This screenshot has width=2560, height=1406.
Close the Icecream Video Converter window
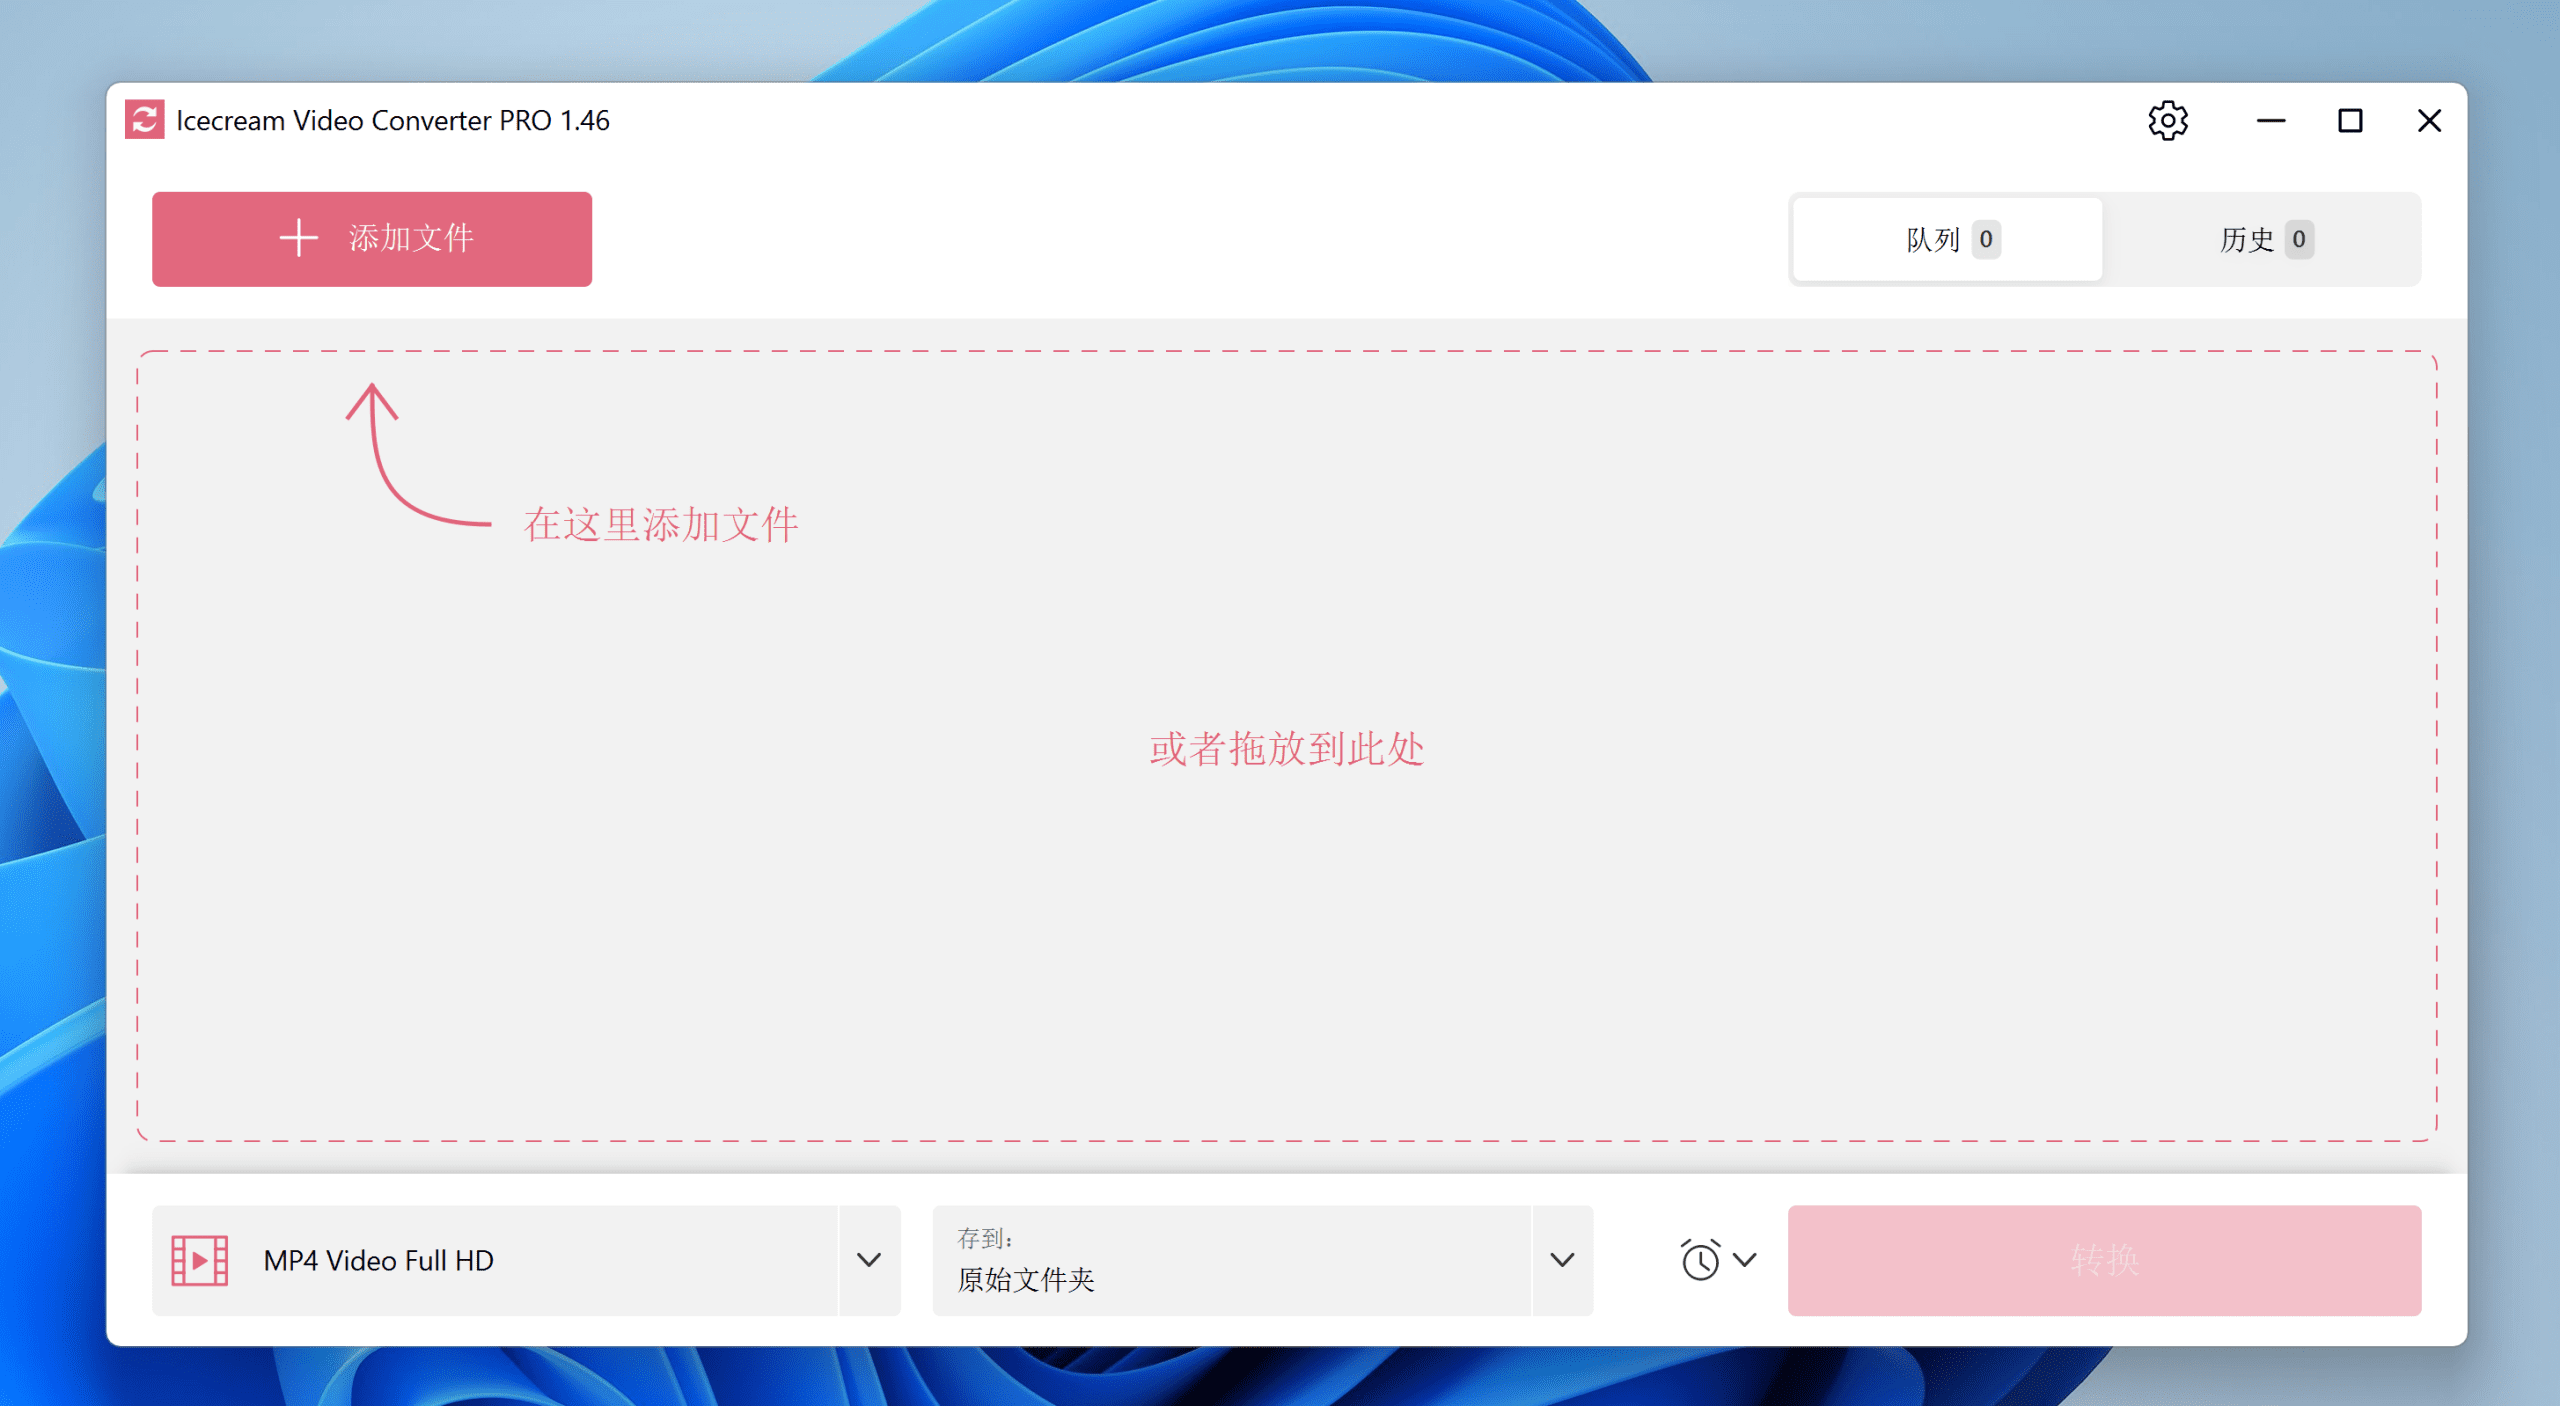pyautogui.click(x=2428, y=121)
